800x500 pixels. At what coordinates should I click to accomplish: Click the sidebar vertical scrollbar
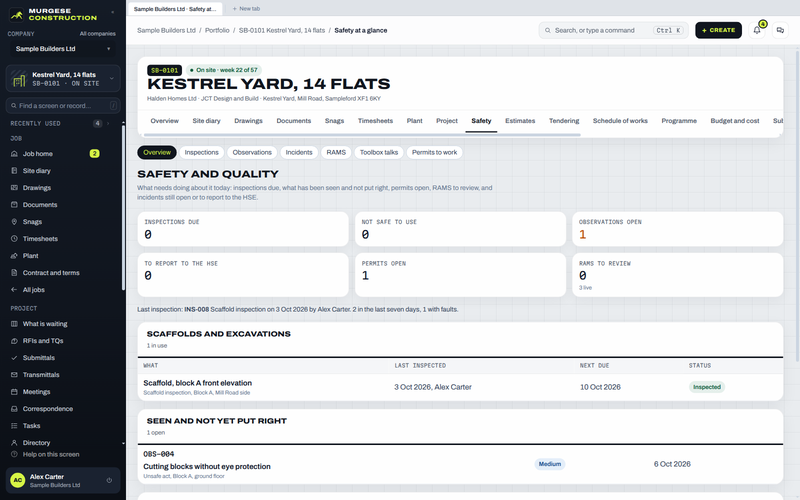click(123, 207)
